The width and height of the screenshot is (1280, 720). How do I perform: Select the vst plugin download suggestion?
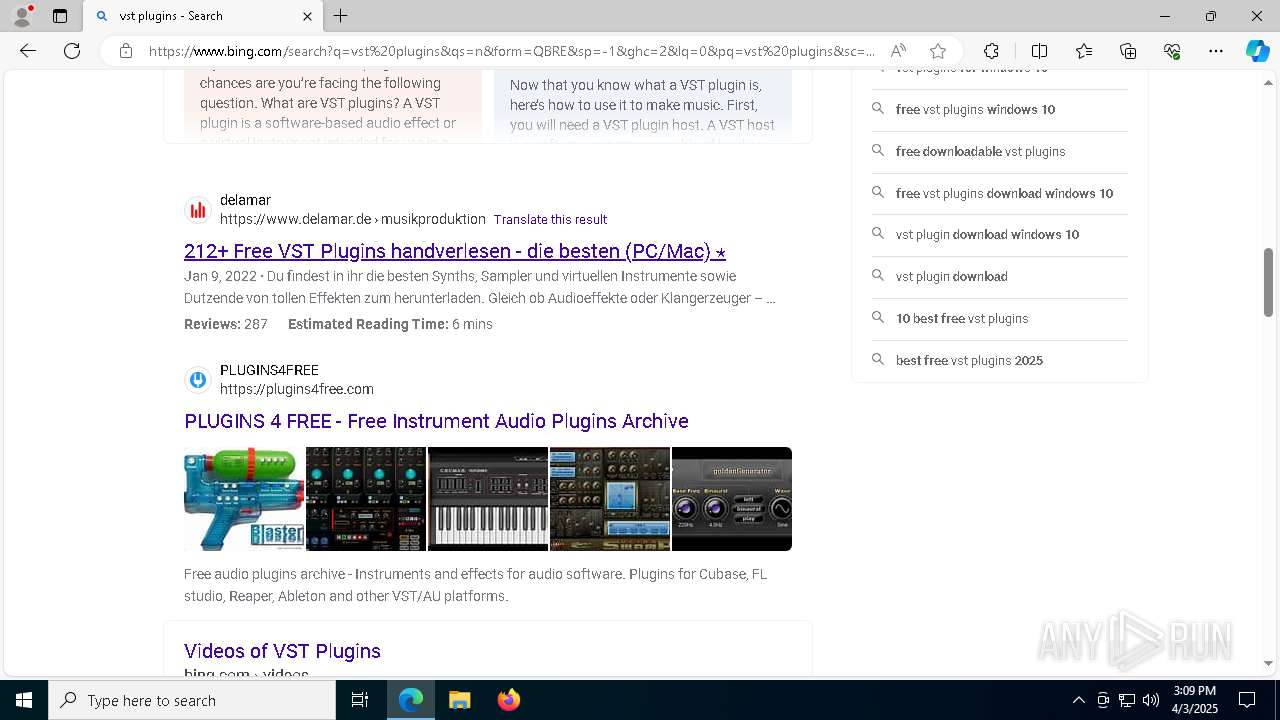coord(1000,277)
